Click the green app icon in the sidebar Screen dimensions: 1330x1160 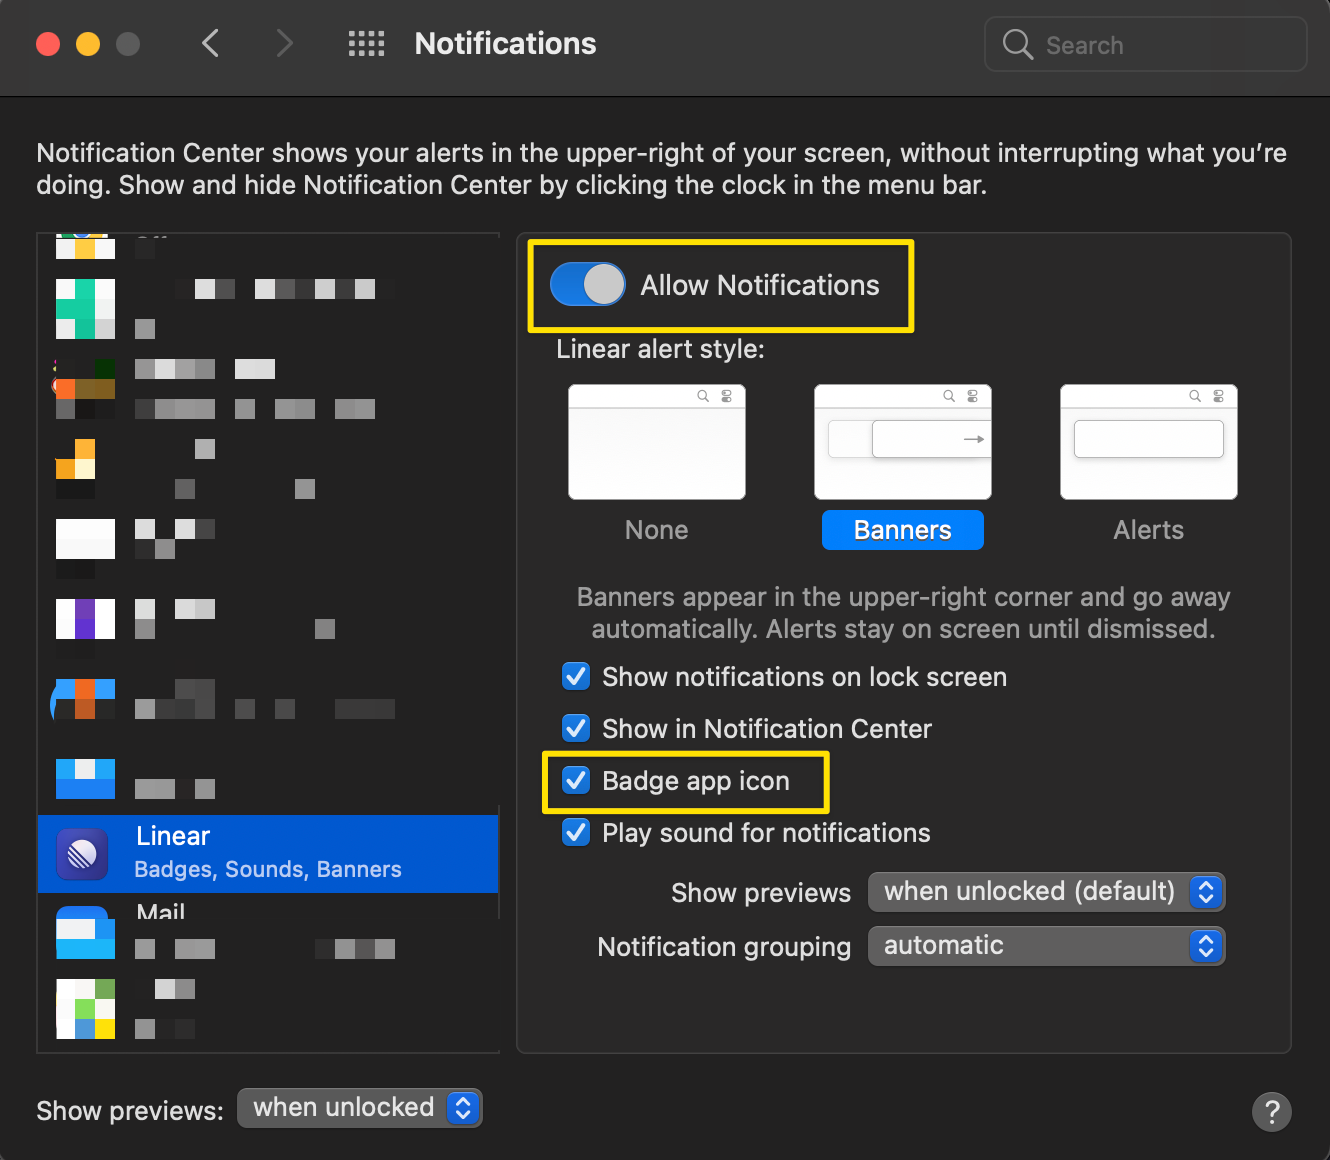pos(84,308)
